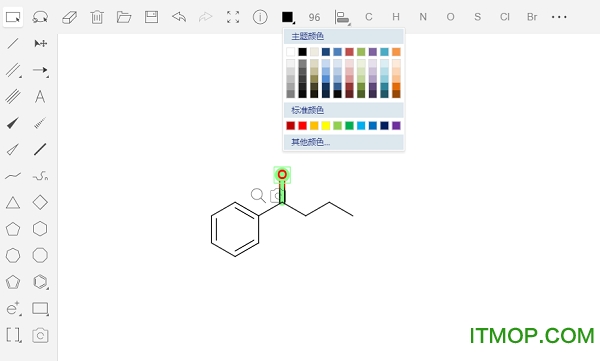Image resolution: width=600 pixels, height=361 pixels.
Task: Click the red oxygen atom in structure
Action: point(282,175)
